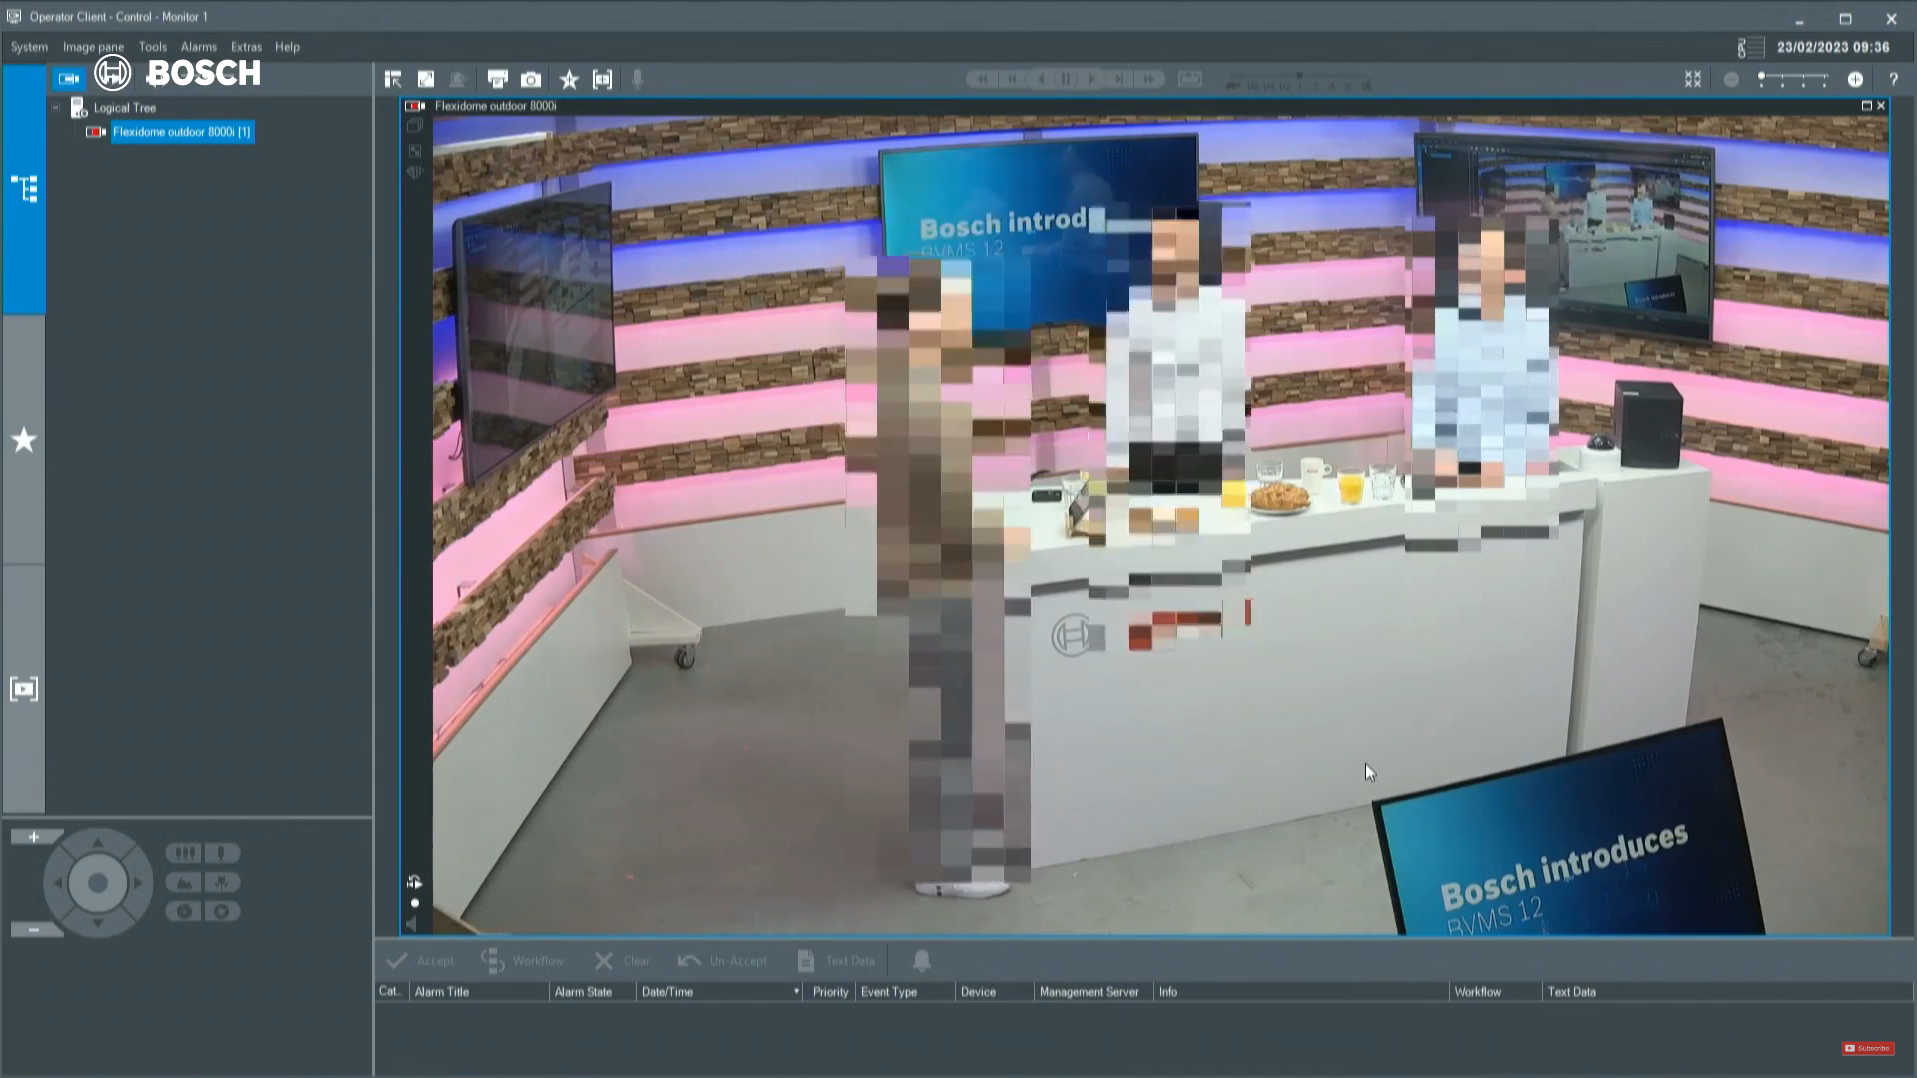Click the camera snapshot icon in toolbar

tap(531, 80)
